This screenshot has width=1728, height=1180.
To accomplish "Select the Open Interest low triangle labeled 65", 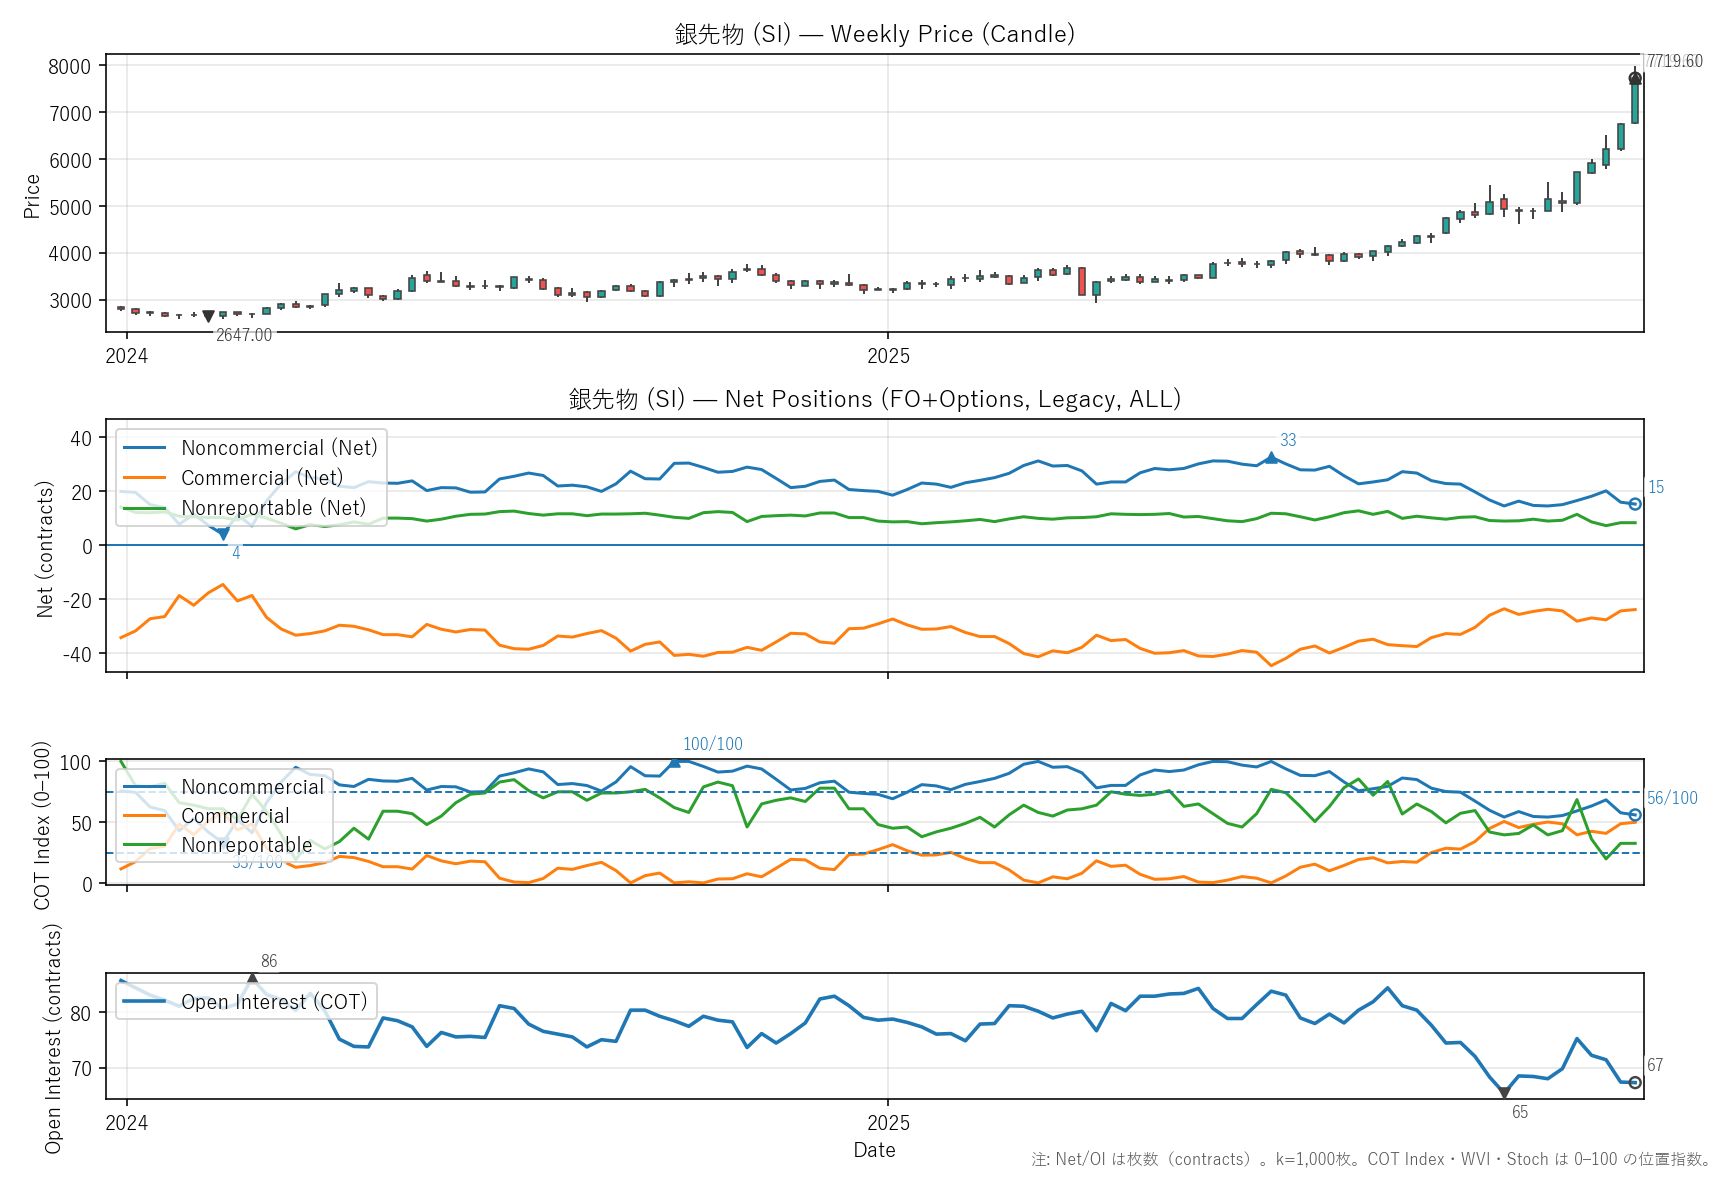I will [1504, 1094].
